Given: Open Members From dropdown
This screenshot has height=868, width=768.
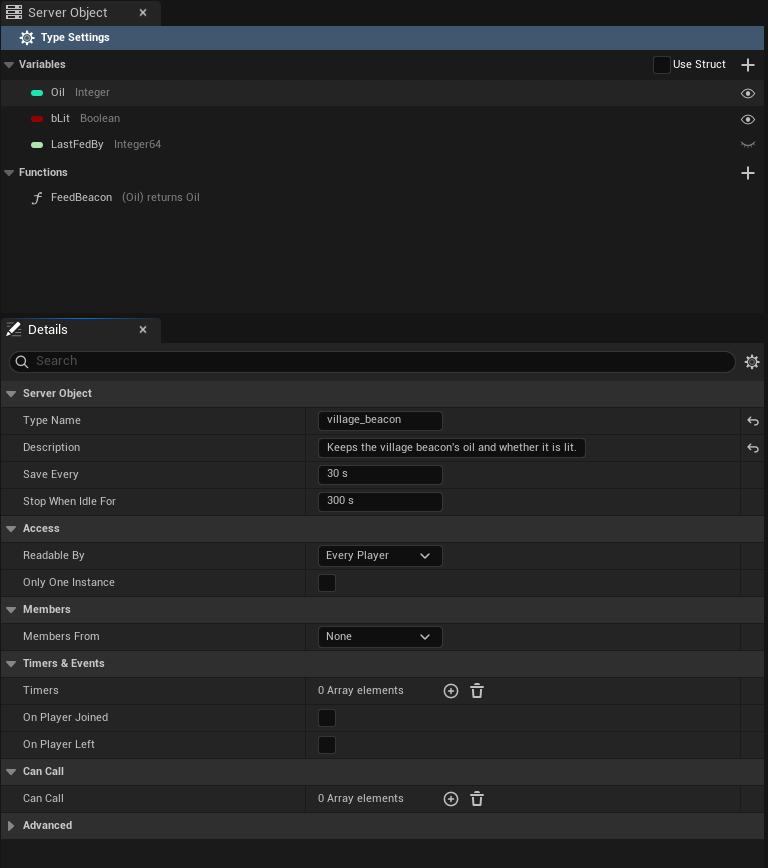Looking at the screenshot, I should [x=380, y=637].
